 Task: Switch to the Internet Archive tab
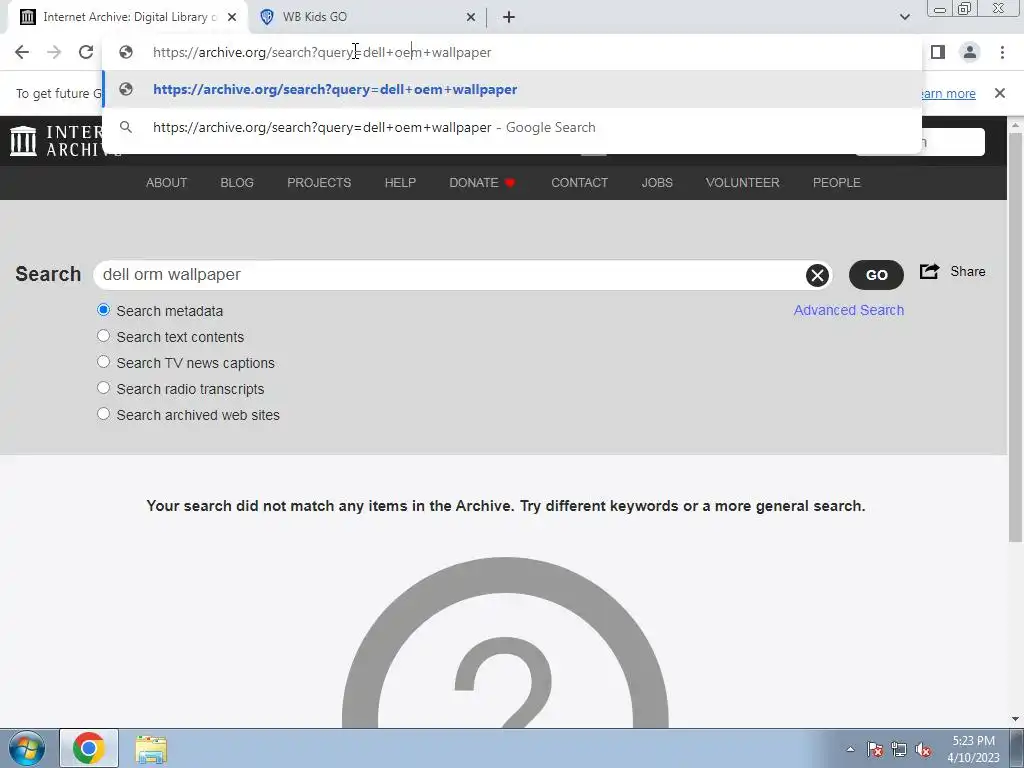point(127,17)
